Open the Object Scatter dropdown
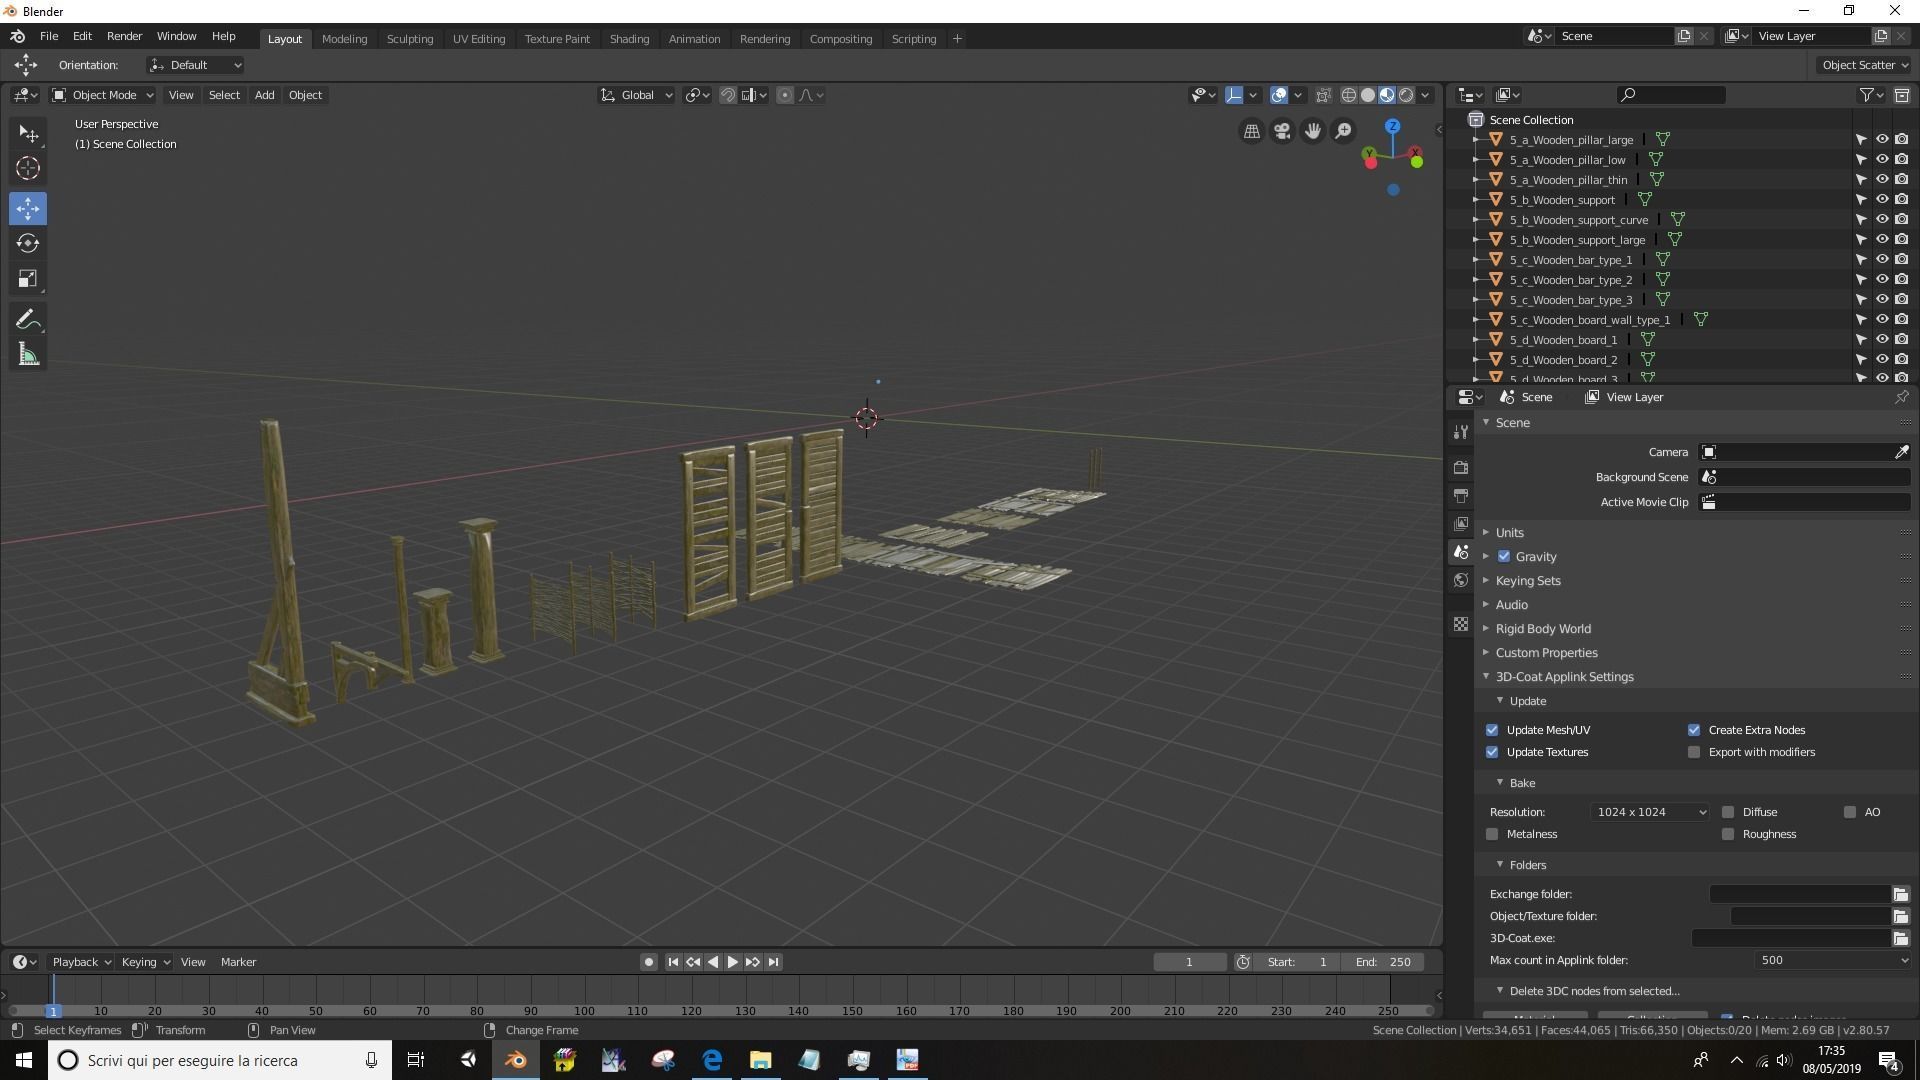1920x1080 pixels. tap(1864, 65)
